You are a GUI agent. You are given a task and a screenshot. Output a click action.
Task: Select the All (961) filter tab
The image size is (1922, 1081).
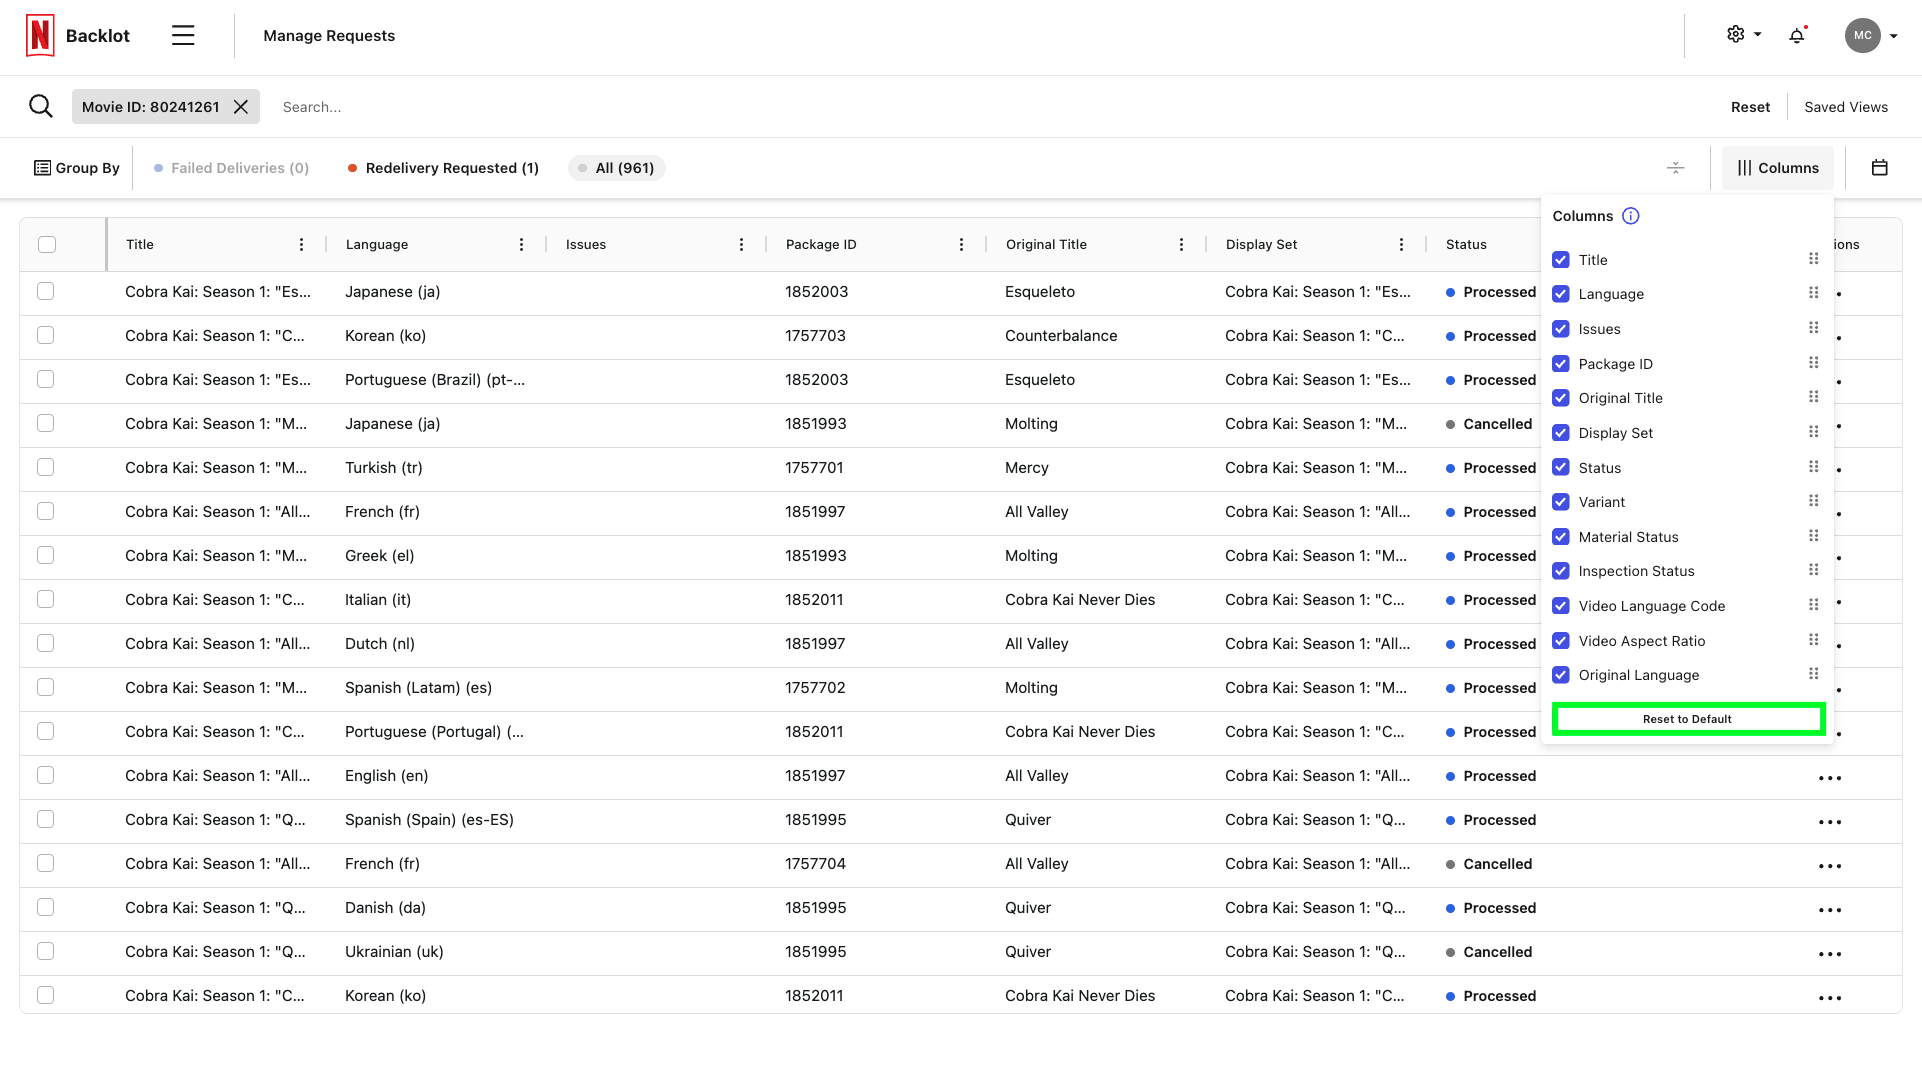coord(616,167)
